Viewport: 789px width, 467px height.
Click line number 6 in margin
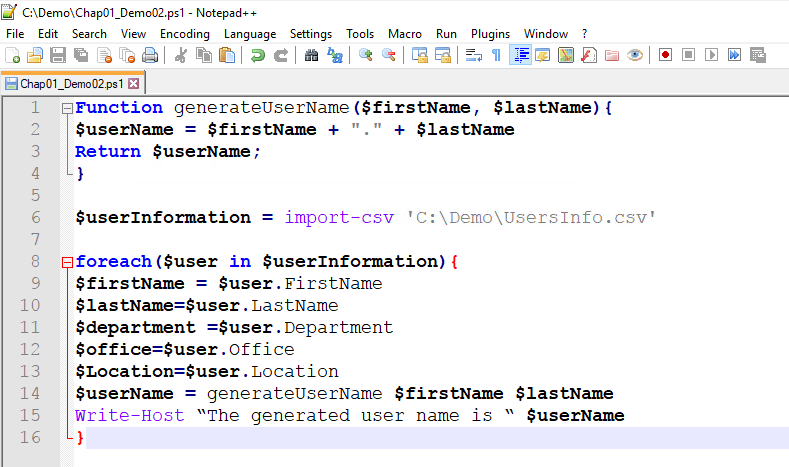35,217
